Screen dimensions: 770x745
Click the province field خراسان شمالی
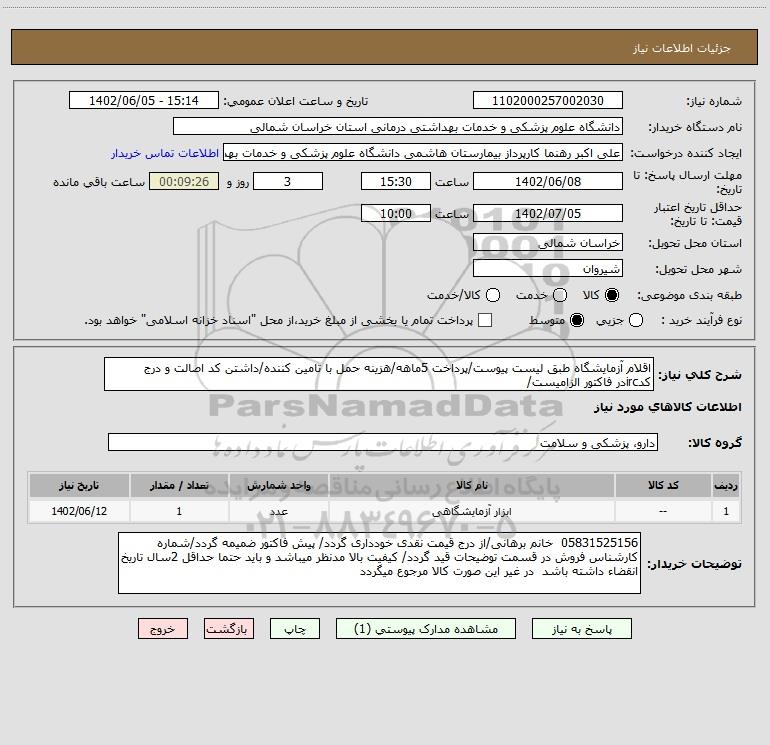548,243
